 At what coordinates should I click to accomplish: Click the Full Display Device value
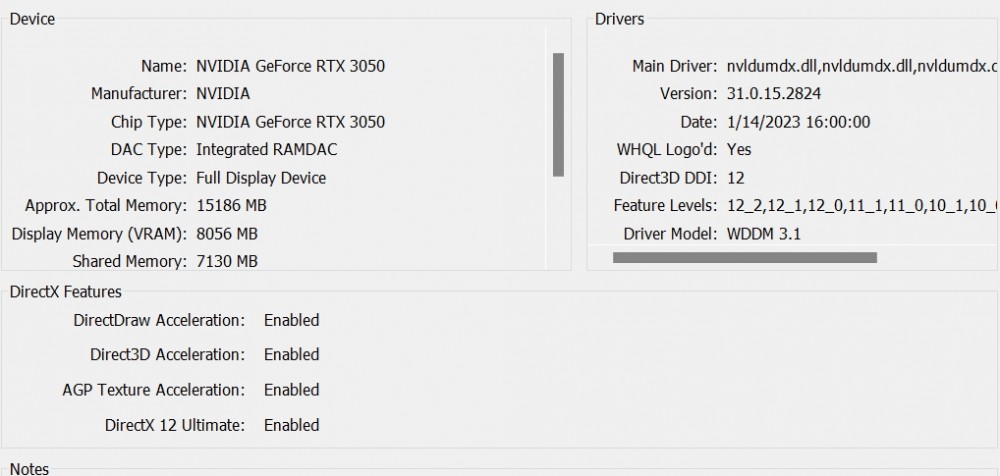261,178
